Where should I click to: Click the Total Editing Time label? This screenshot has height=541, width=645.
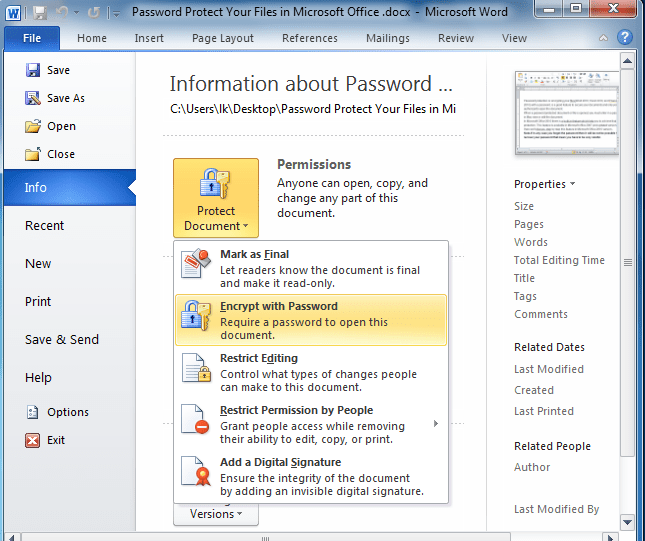click(559, 260)
